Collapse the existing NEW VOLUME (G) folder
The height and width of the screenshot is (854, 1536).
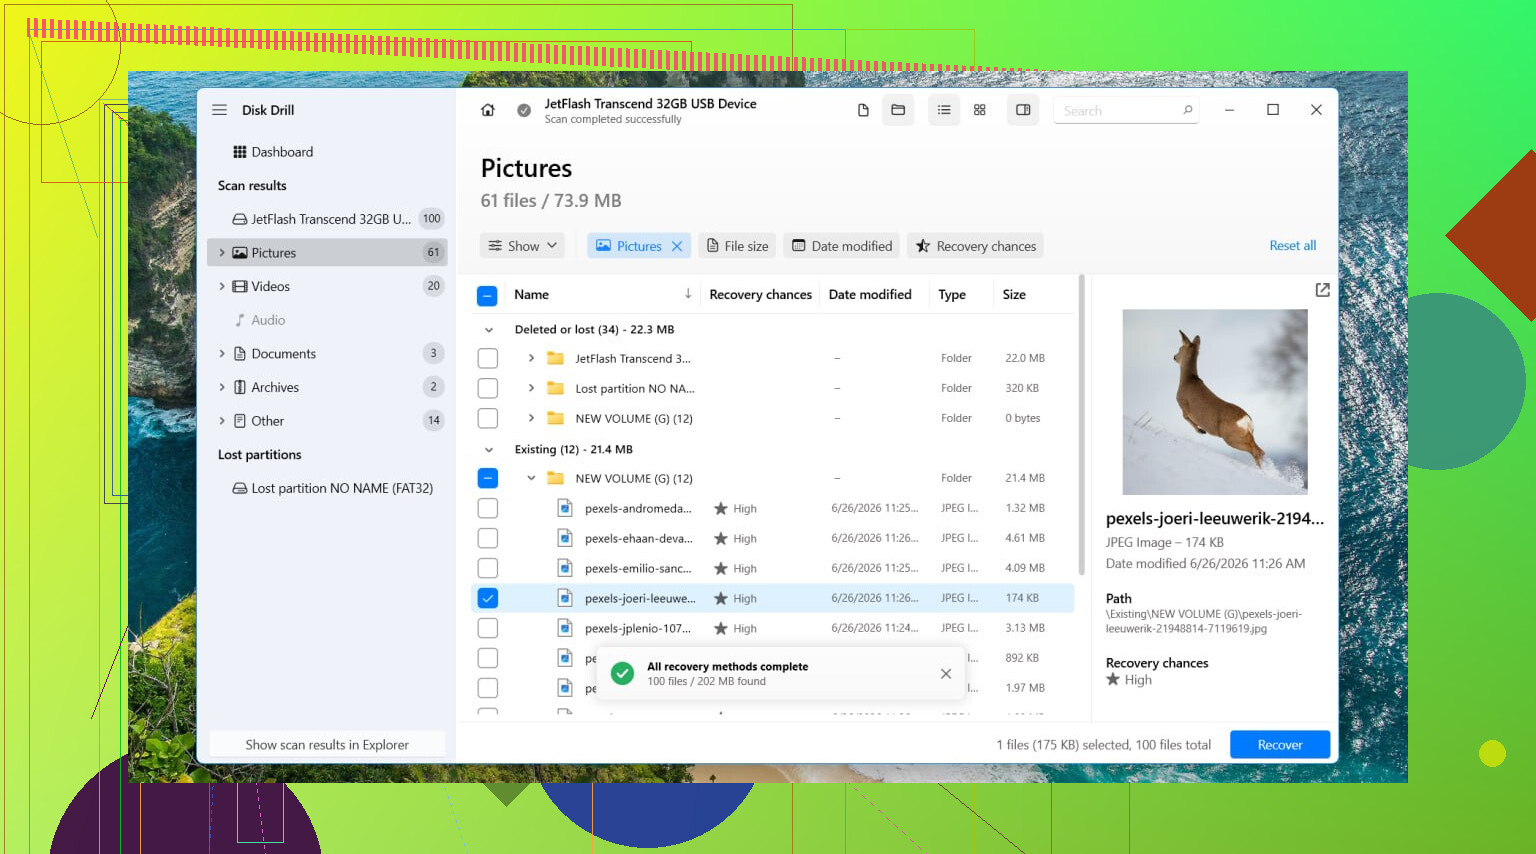531,478
